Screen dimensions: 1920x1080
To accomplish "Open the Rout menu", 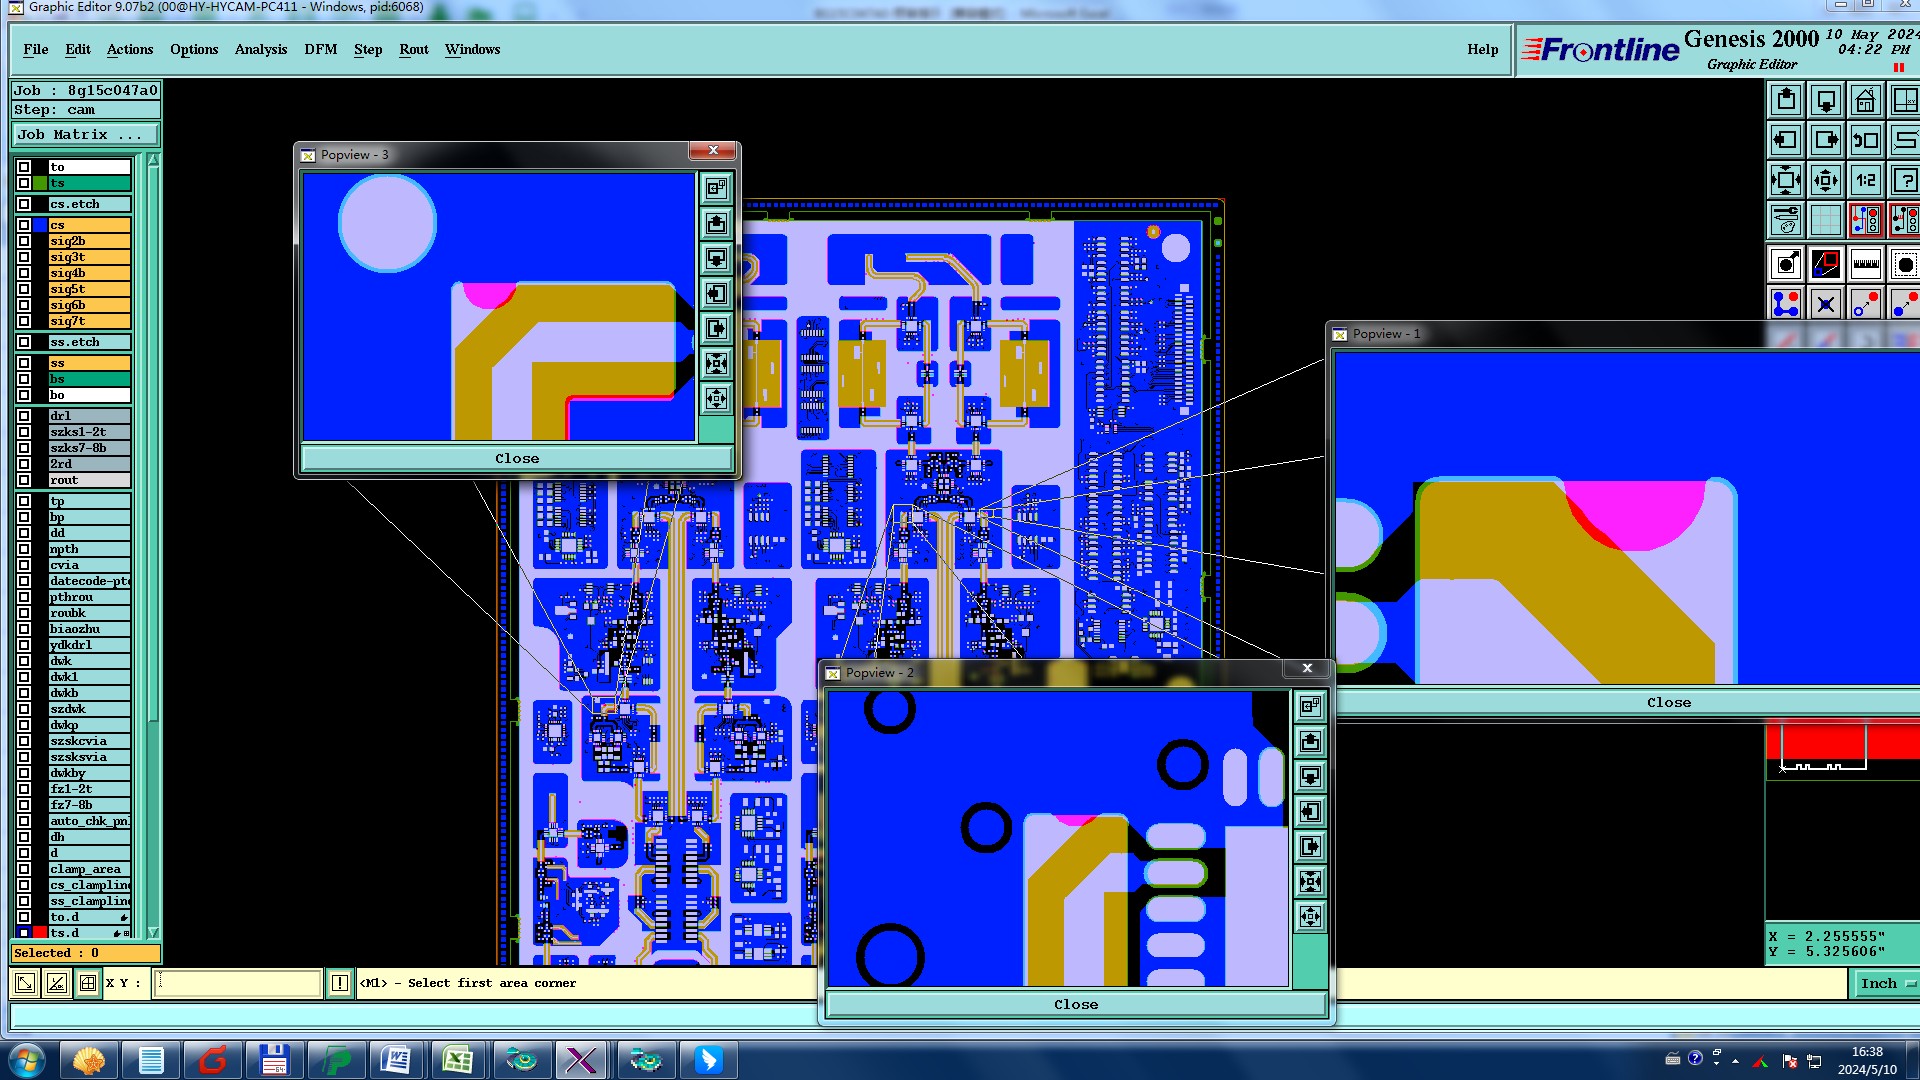I will point(414,49).
